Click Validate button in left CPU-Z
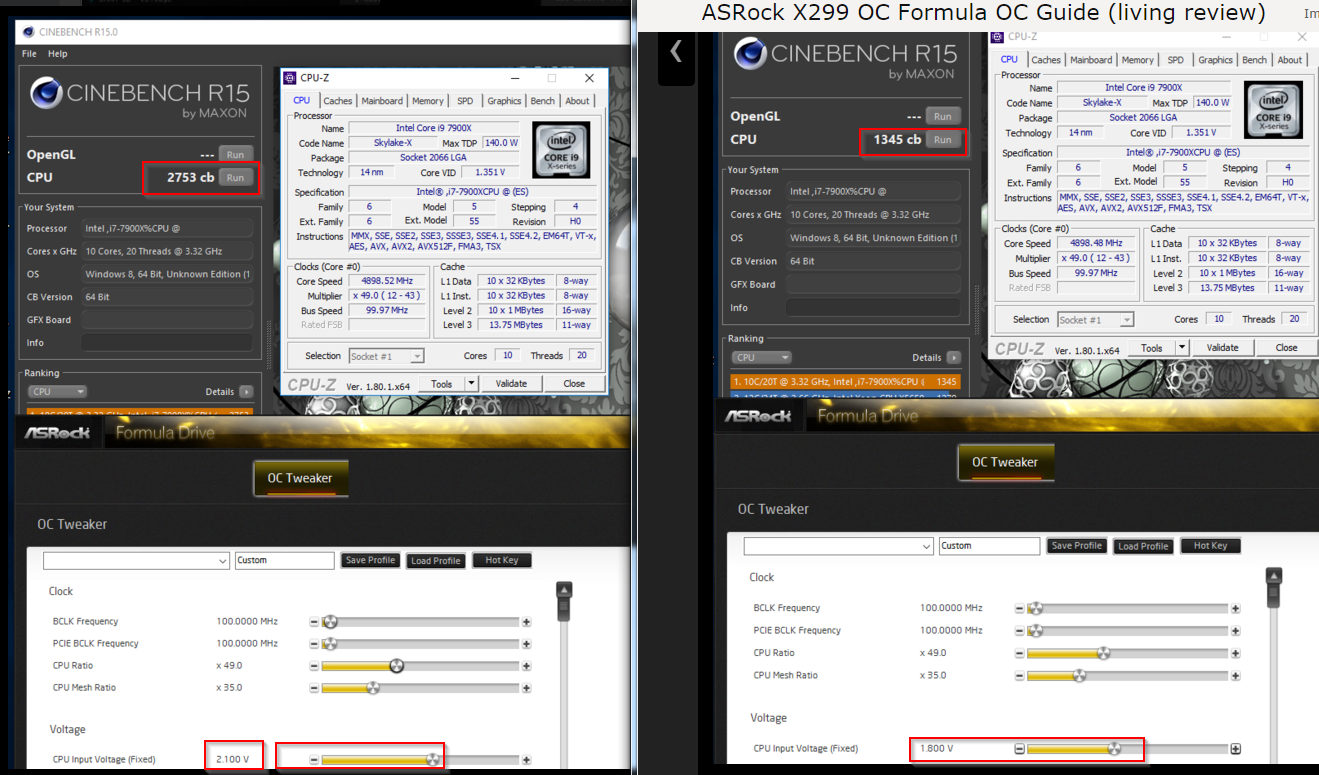The image size is (1319, 775). (x=511, y=384)
